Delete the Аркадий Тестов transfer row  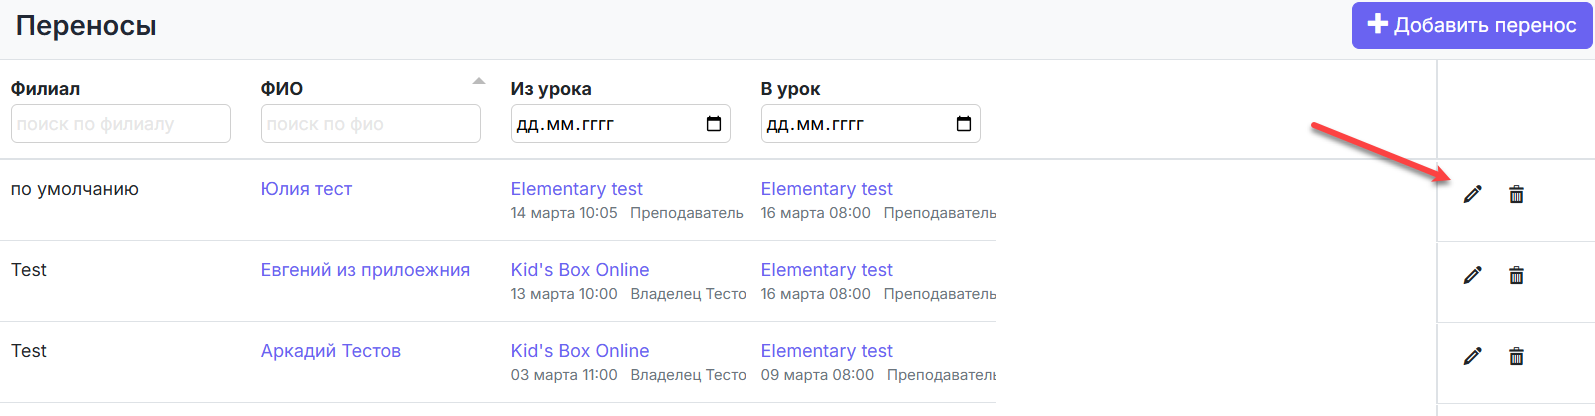click(x=1516, y=356)
